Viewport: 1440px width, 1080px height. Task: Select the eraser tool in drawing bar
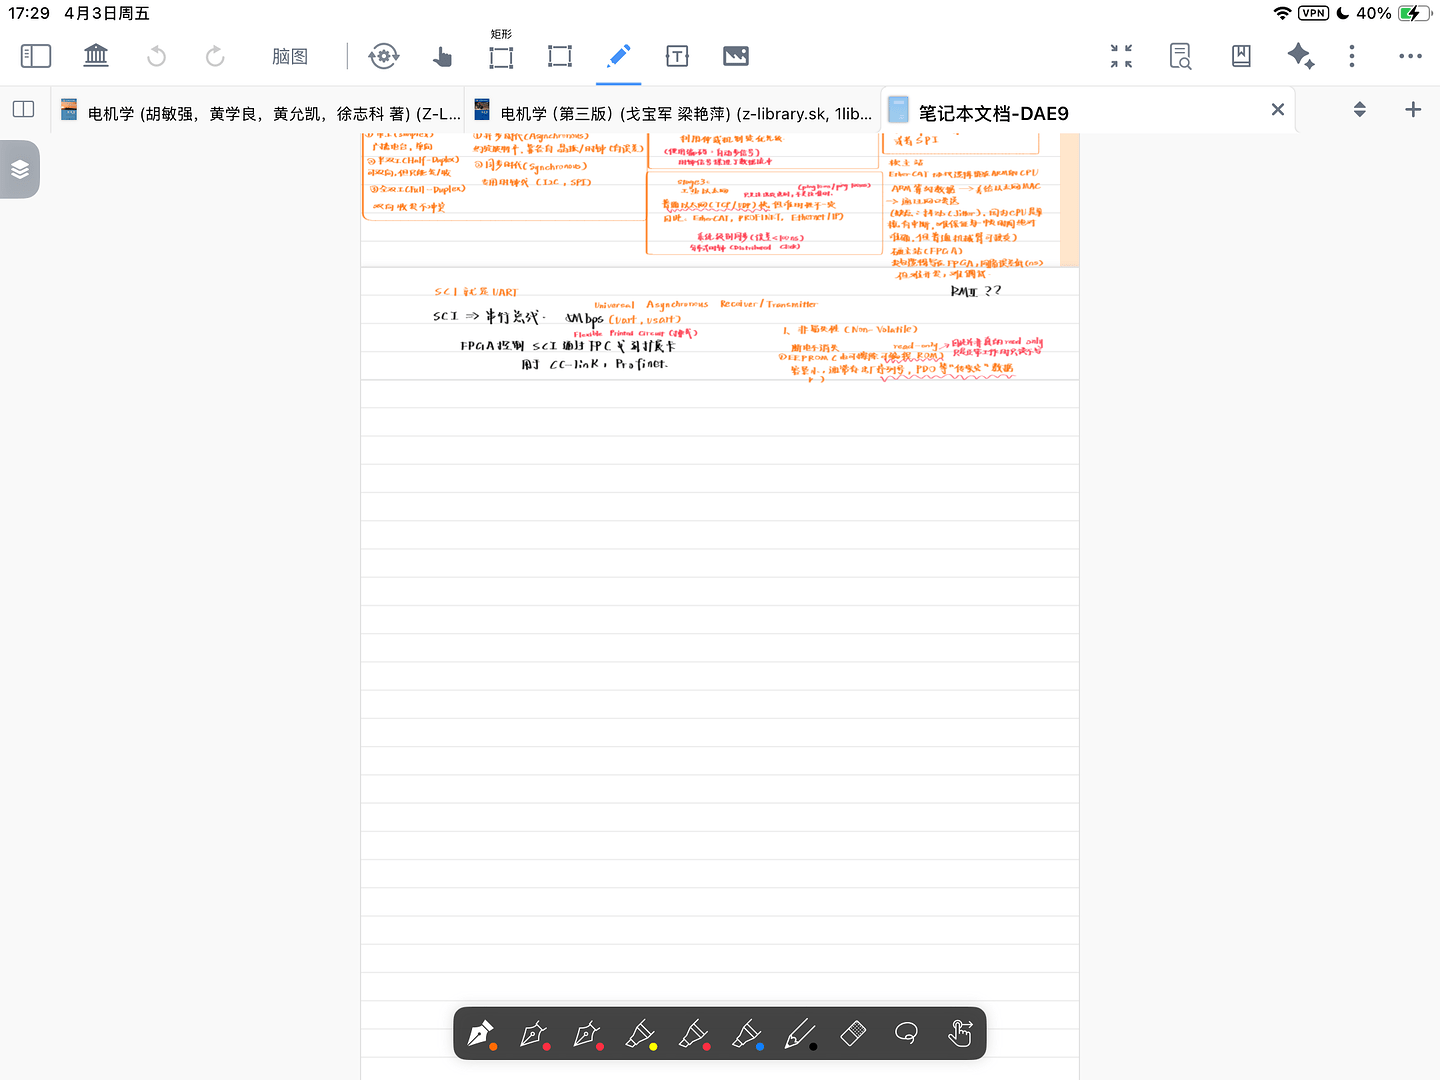tap(853, 1033)
